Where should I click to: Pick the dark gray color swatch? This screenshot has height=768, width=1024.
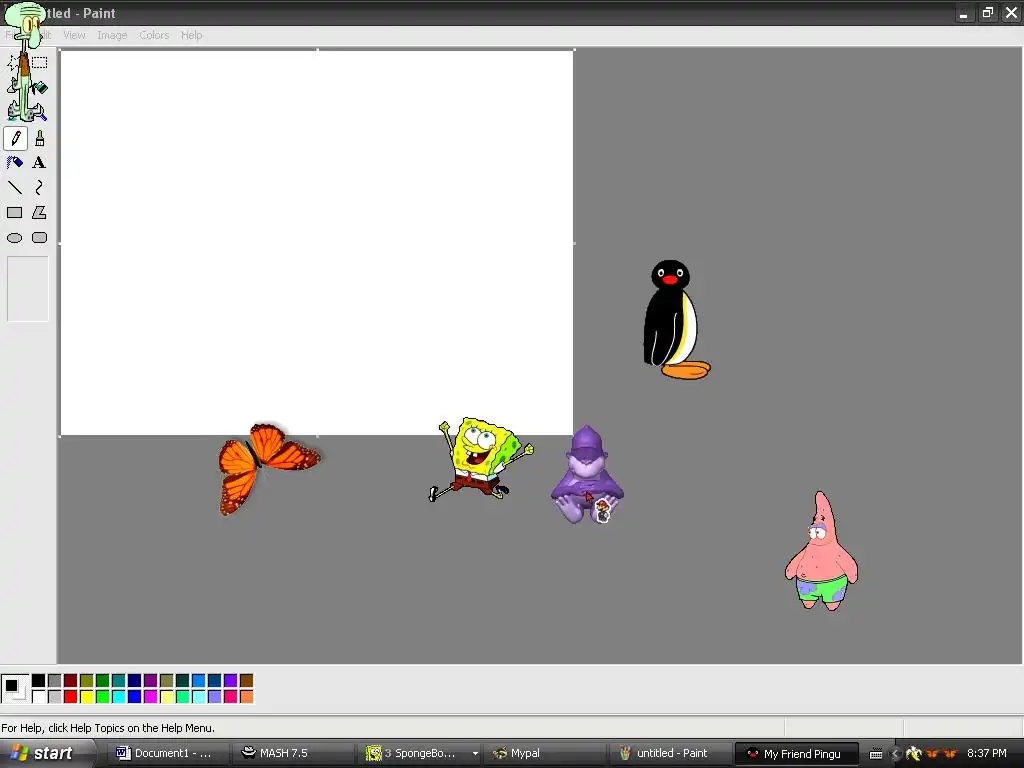click(x=55, y=681)
